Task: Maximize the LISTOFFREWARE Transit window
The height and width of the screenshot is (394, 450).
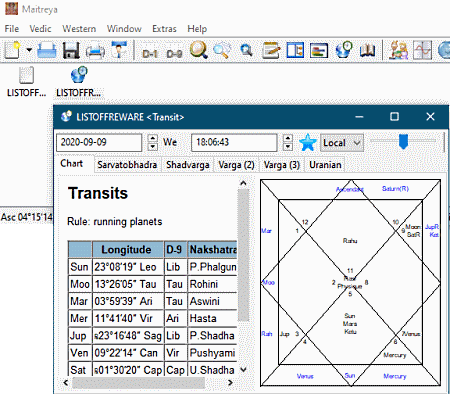Action: [x=394, y=116]
